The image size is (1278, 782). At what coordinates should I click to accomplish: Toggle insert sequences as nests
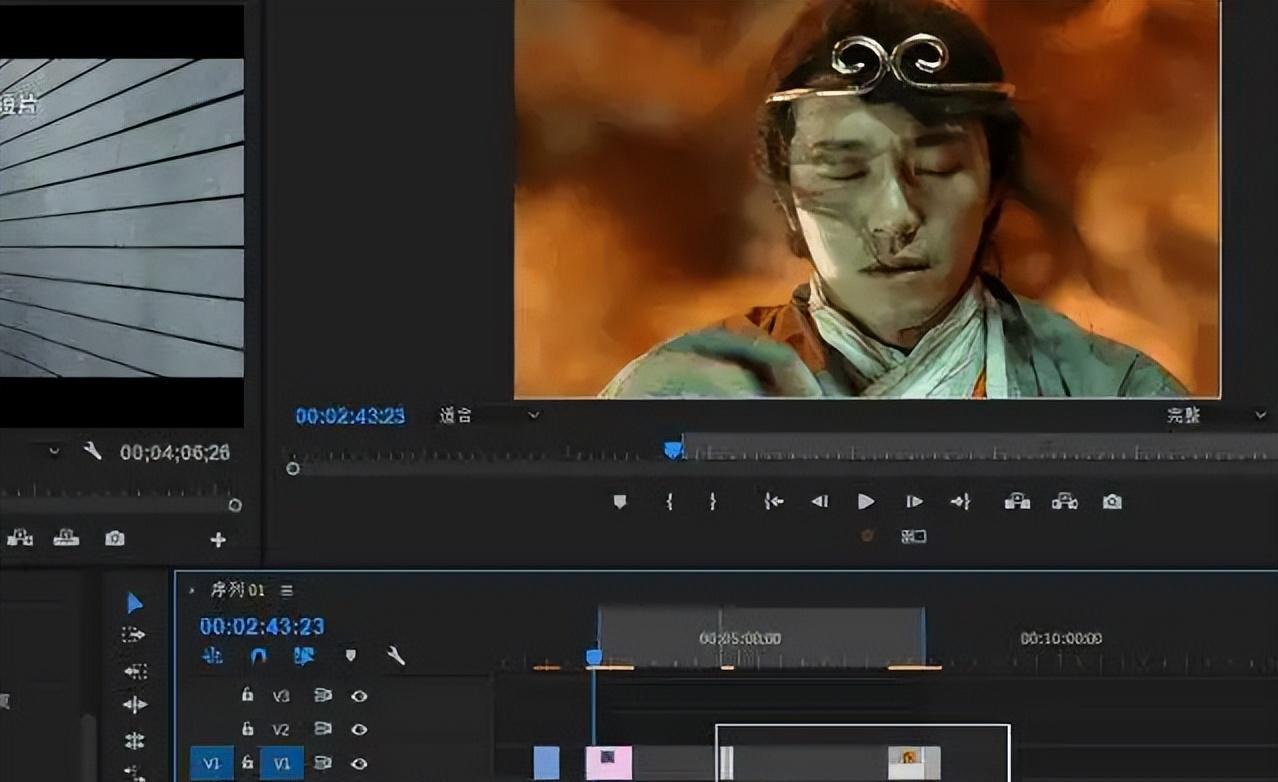[x=213, y=656]
